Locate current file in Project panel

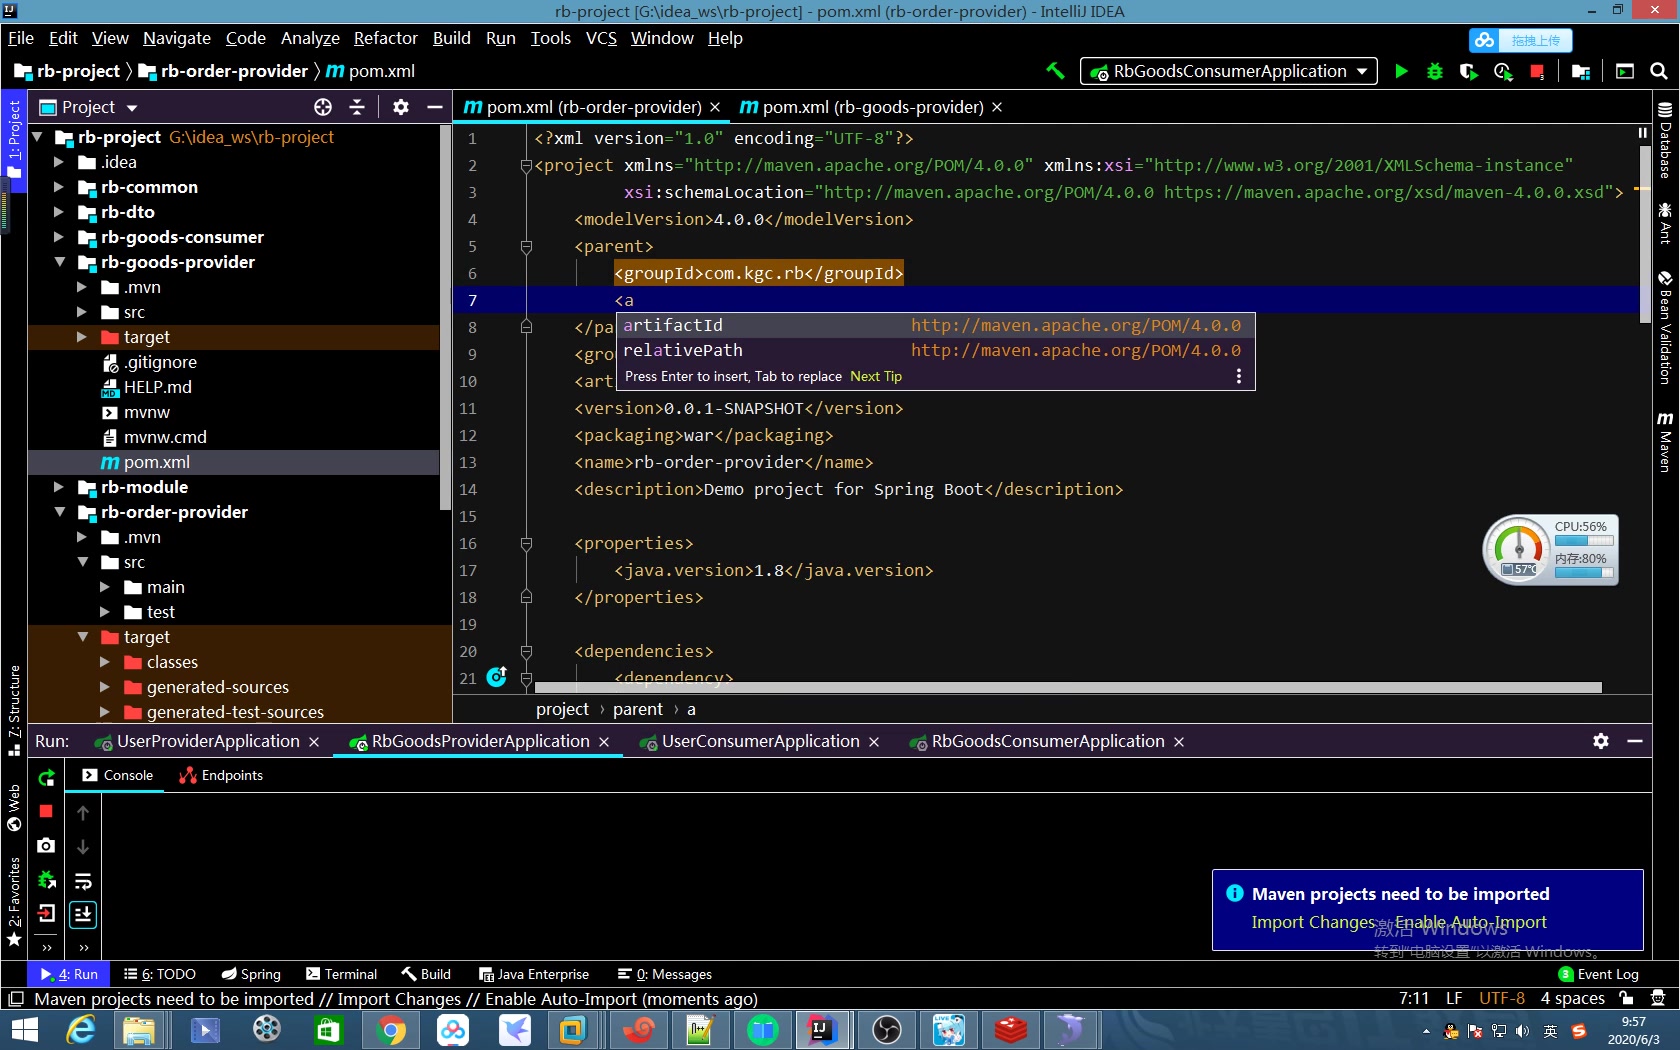pos(323,107)
